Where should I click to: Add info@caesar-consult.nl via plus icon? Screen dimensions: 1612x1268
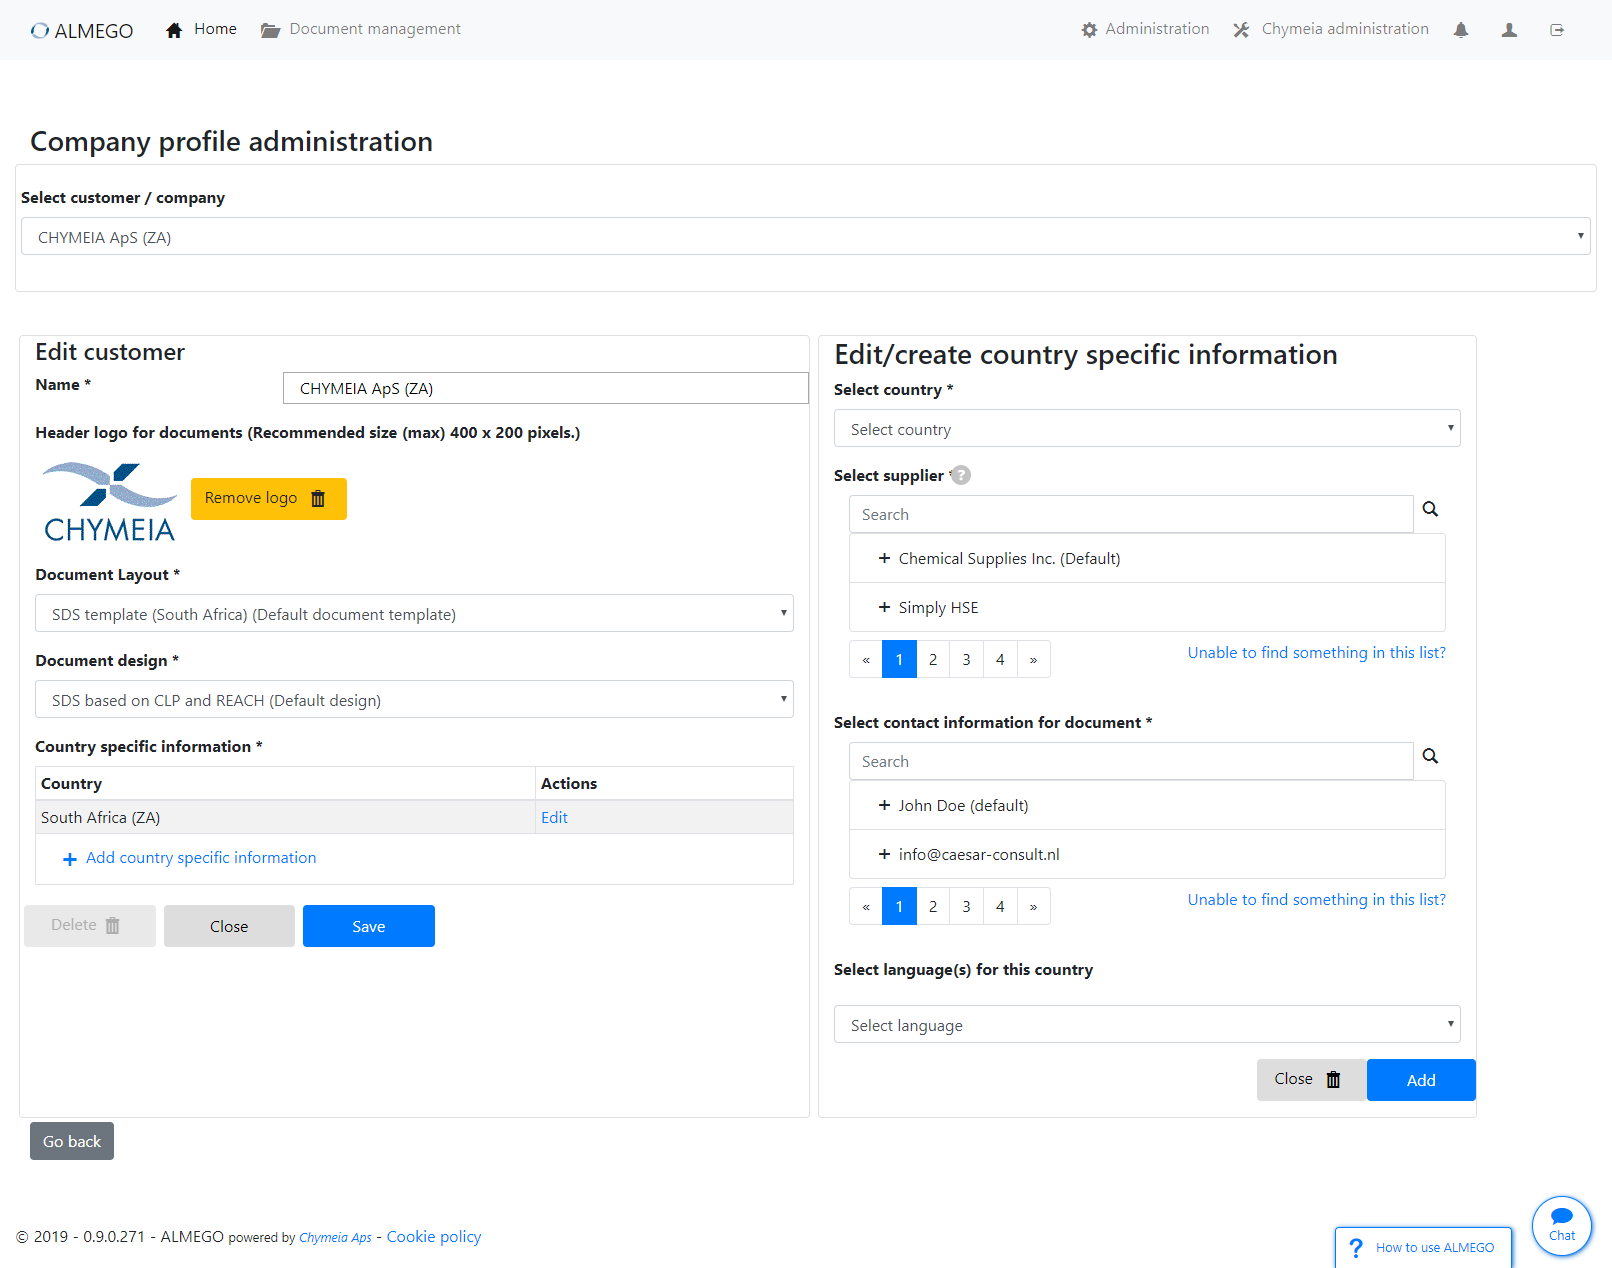[884, 854]
